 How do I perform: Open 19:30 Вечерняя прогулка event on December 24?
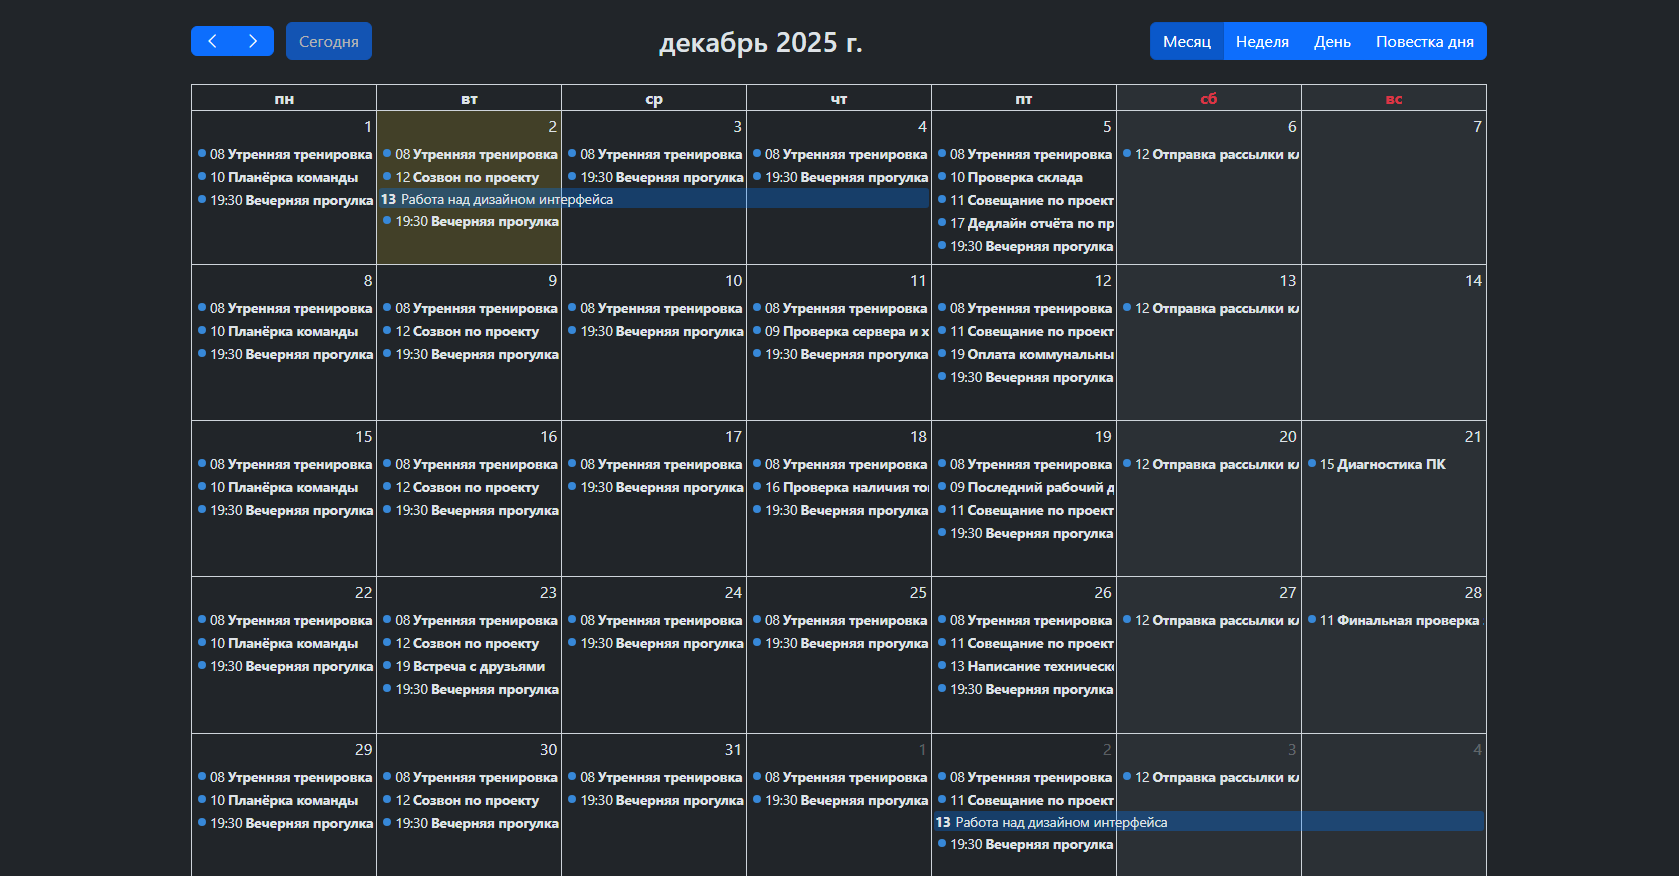[x=654, y=643]
